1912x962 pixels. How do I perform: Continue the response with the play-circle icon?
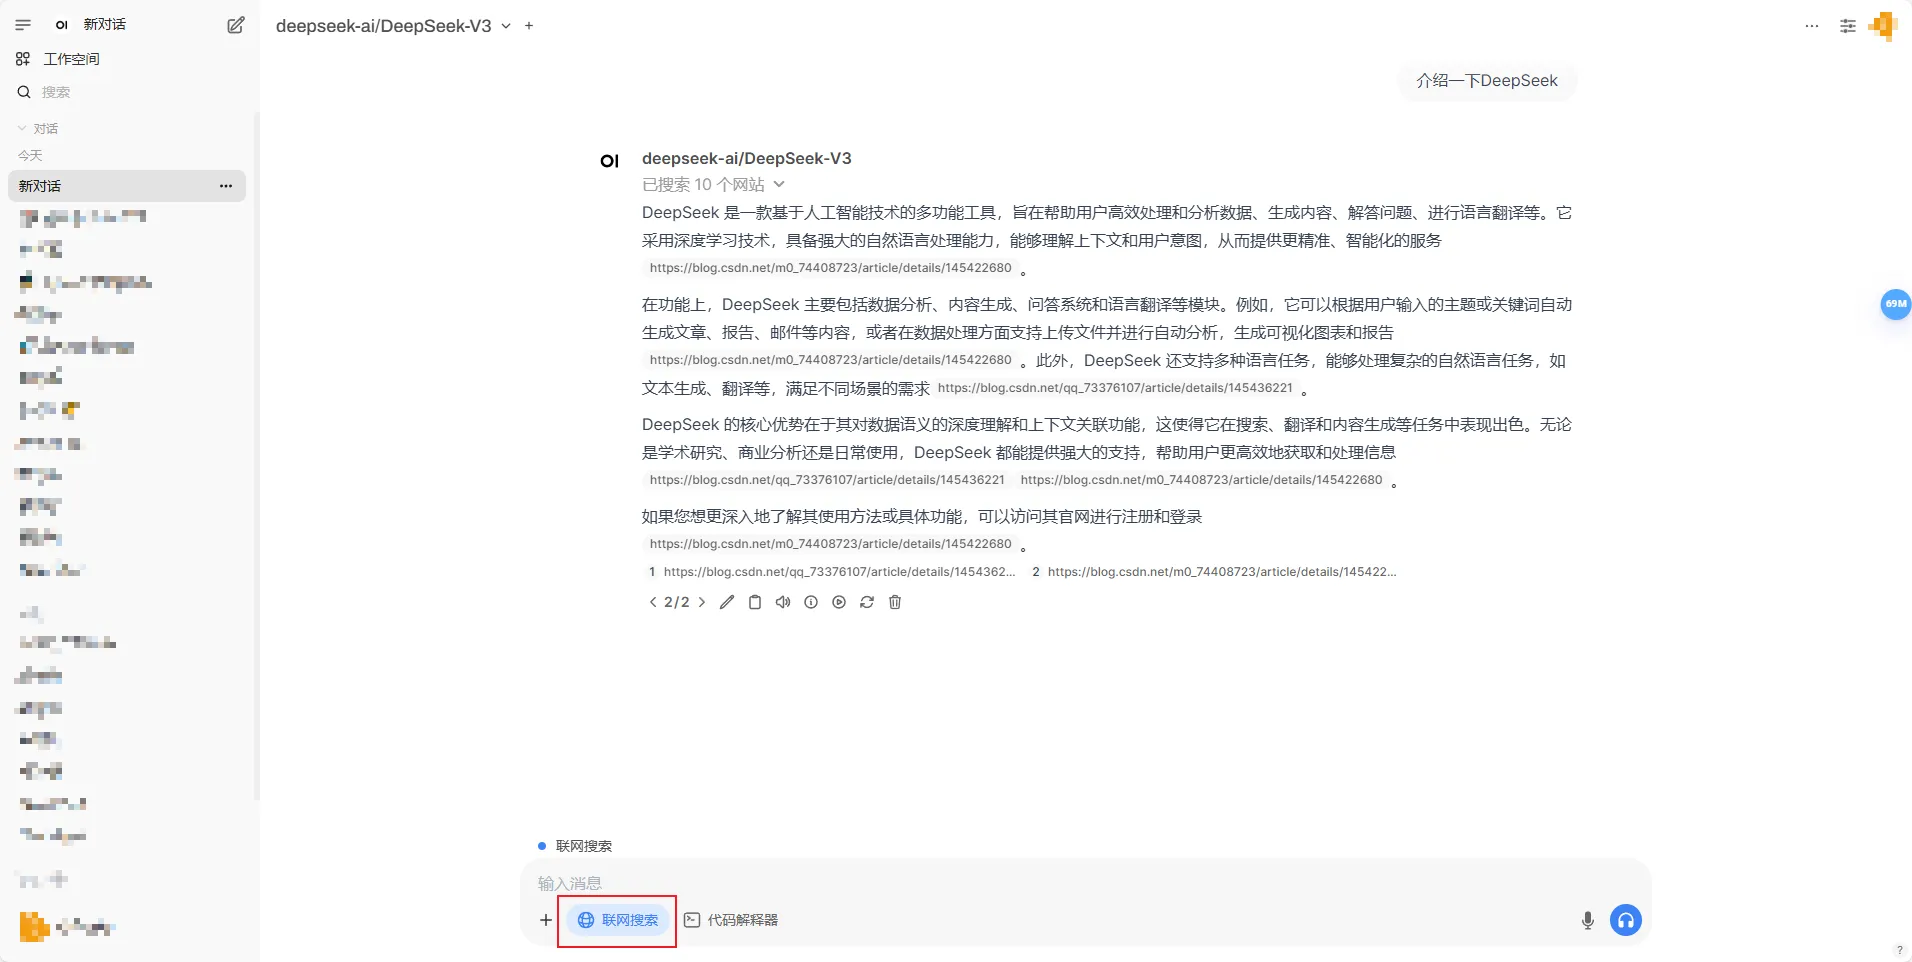pos(839,602)
